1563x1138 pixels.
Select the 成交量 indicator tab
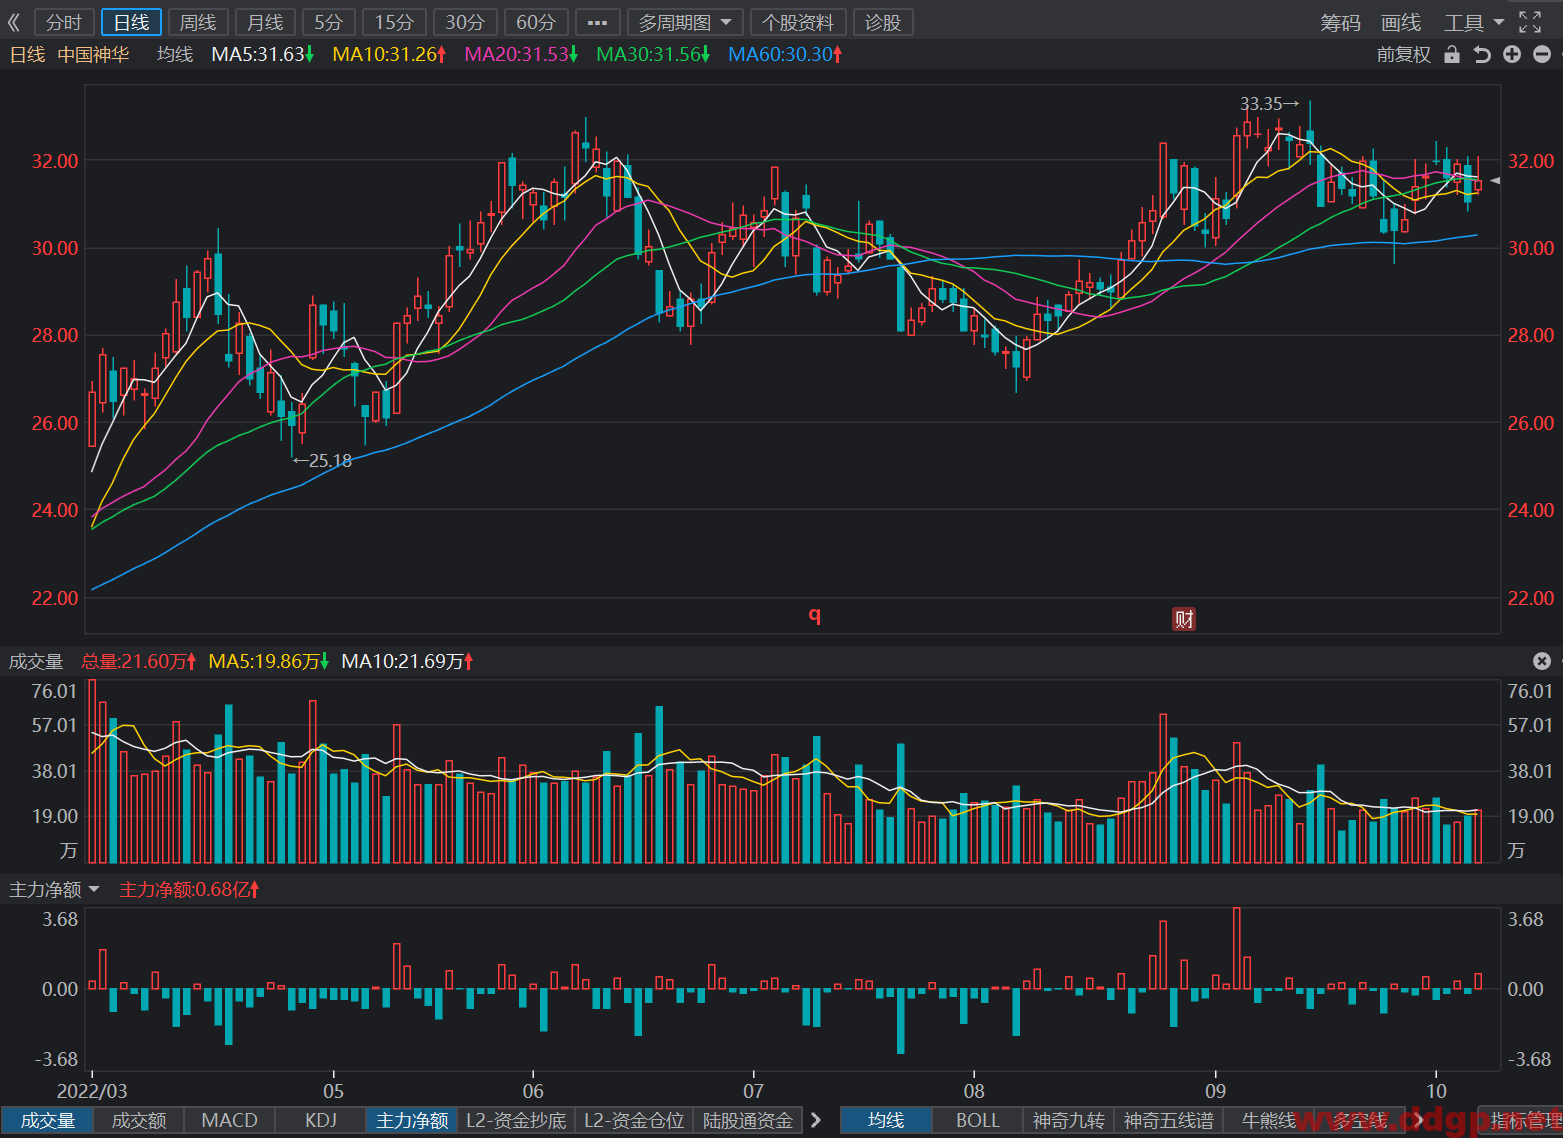click(x=47, y=1120)
